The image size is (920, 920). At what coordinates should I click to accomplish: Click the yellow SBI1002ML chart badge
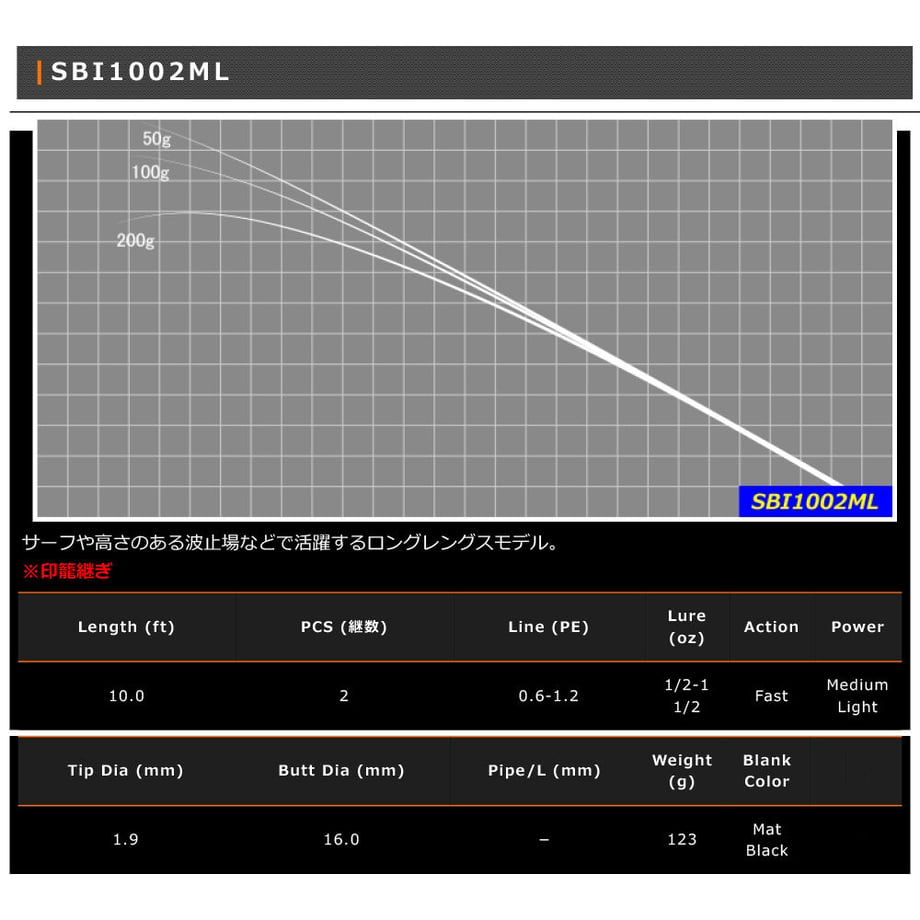(815, 502)
